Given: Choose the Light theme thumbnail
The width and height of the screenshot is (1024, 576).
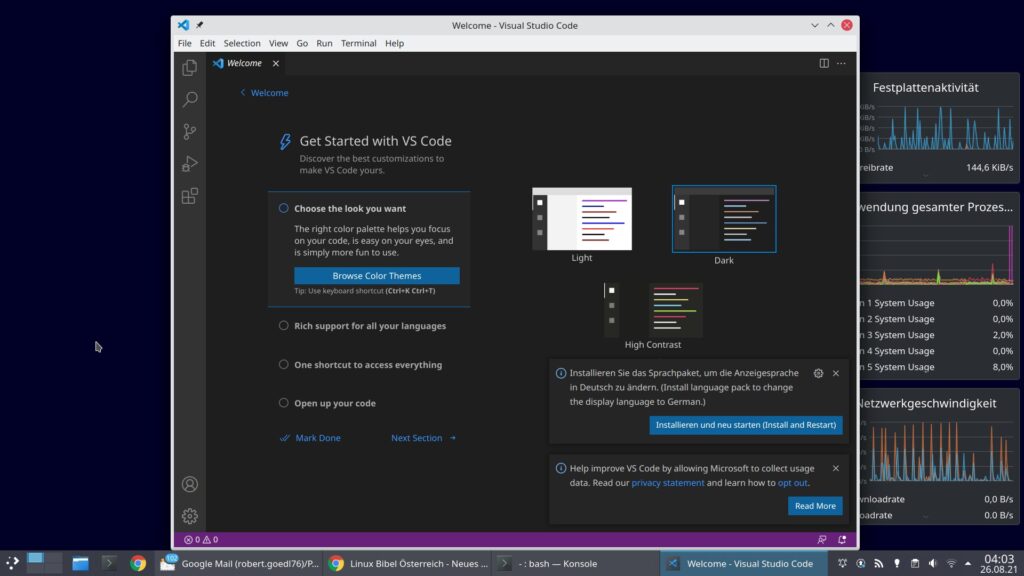Looking at the screenshot, I should tap(582, 219).
